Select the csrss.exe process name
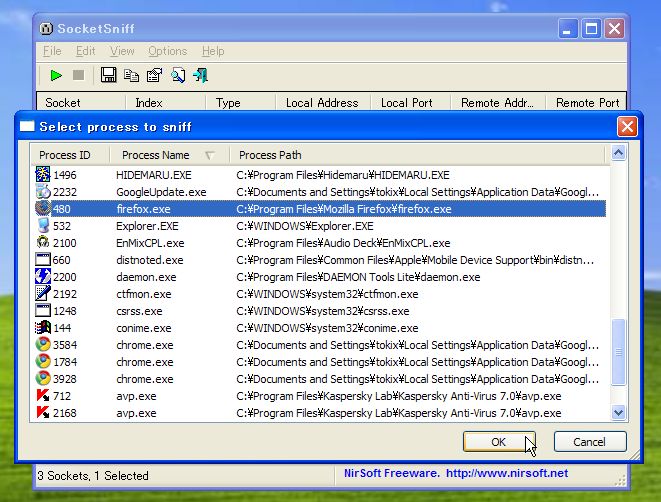661x502 pixels. [139, 311]
